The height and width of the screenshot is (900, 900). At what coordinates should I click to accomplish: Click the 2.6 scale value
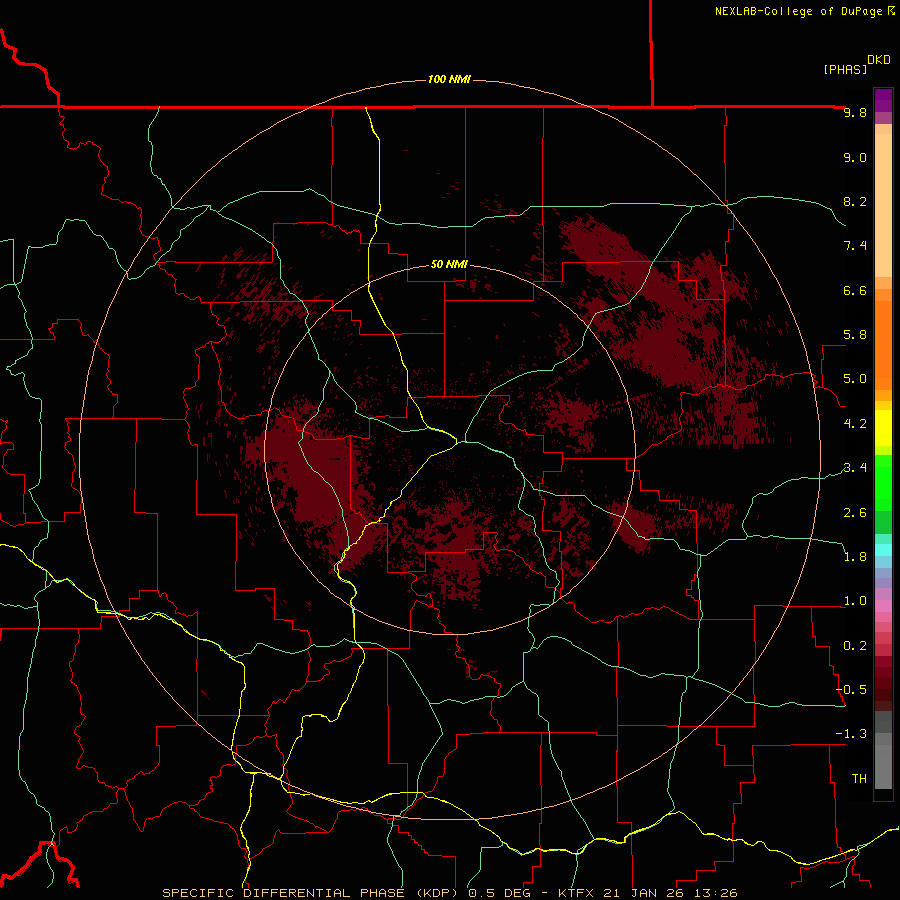(855, 513)
